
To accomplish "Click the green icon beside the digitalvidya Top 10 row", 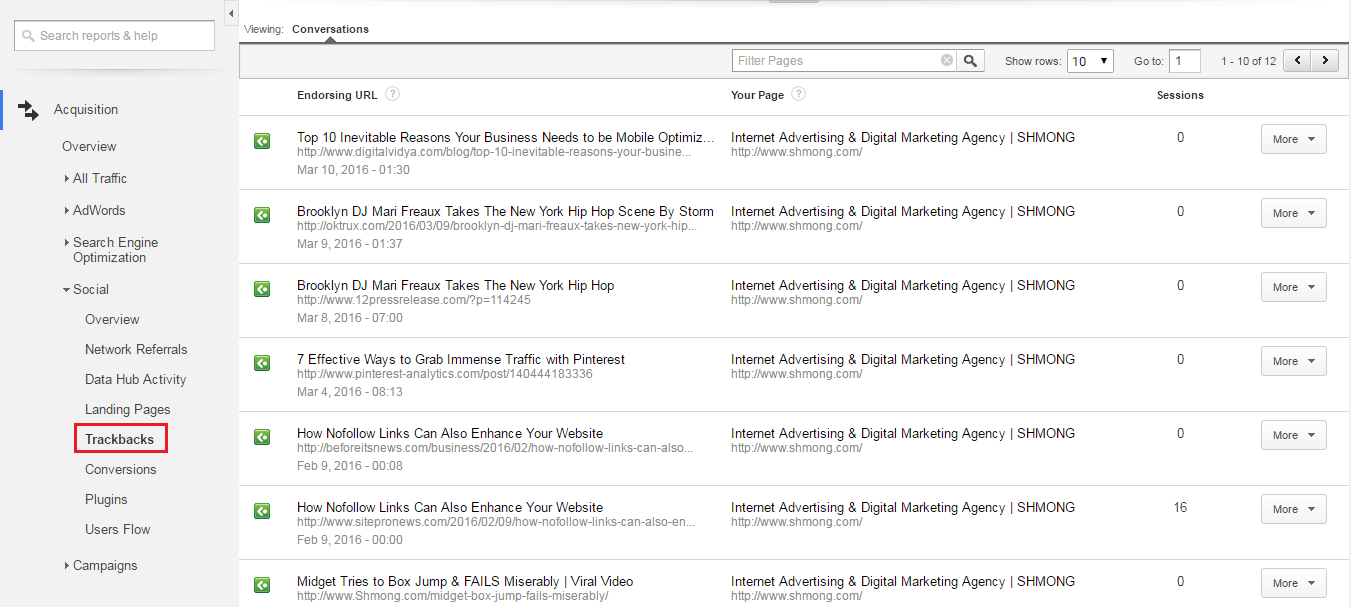I will pyautogui.click(x=262, y=142).
